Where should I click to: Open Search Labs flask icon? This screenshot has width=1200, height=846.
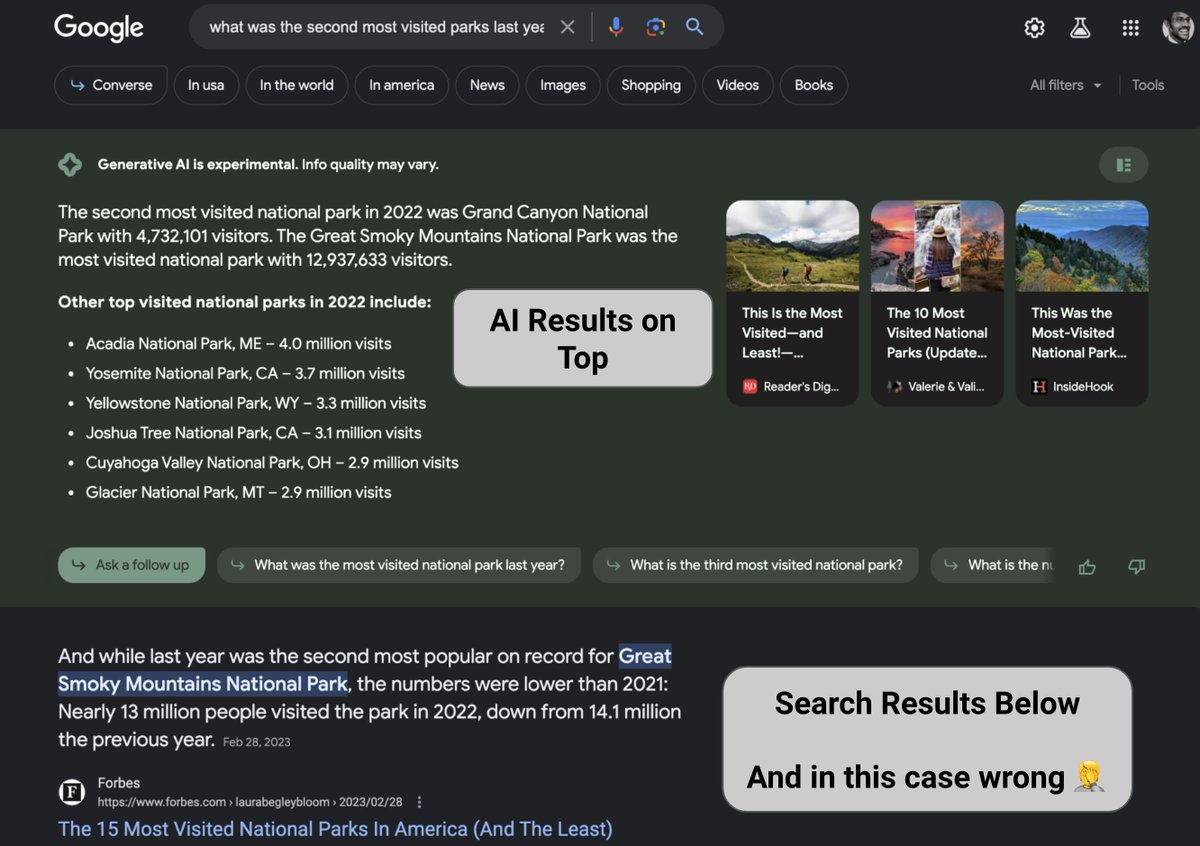click(1080, 28)
